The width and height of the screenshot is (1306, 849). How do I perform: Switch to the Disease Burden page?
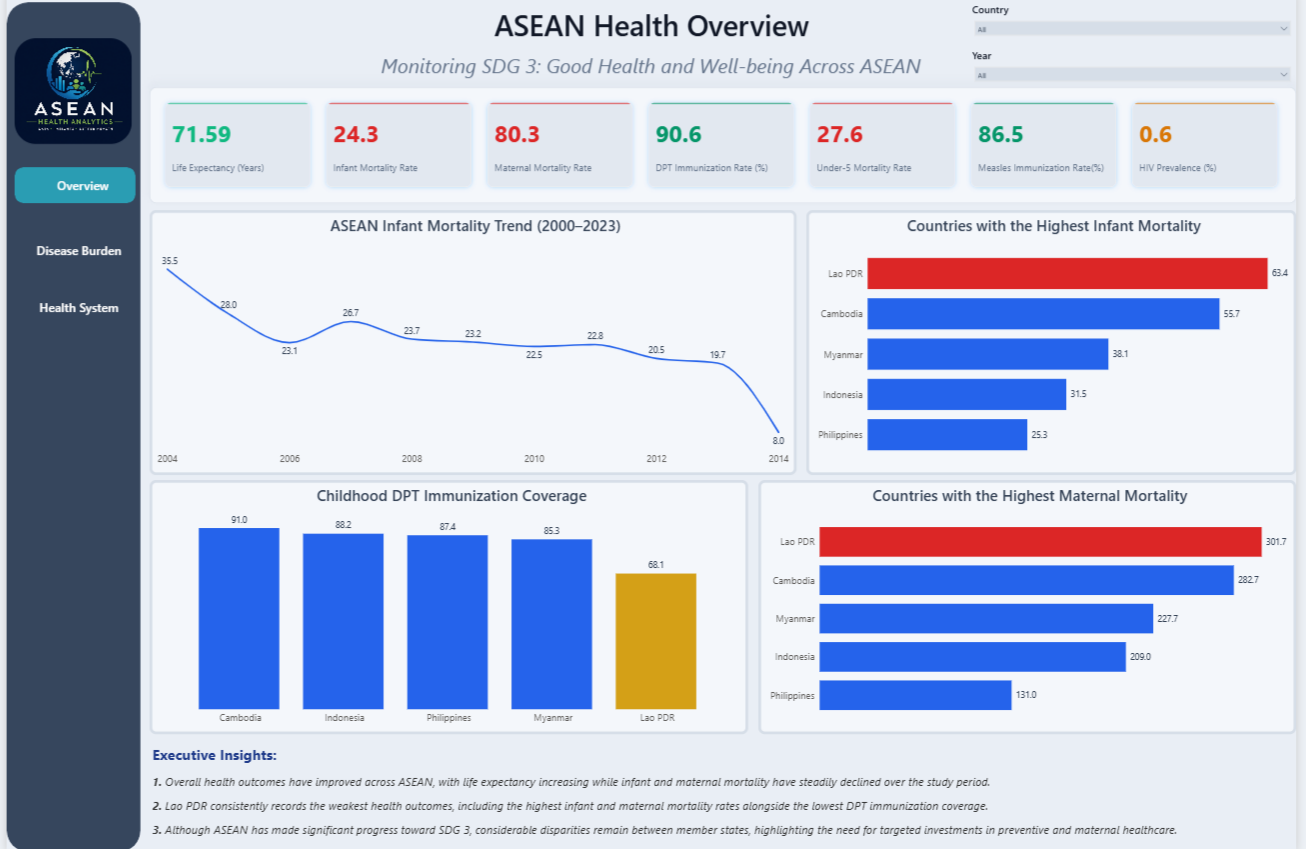click(x=79, y=251)
